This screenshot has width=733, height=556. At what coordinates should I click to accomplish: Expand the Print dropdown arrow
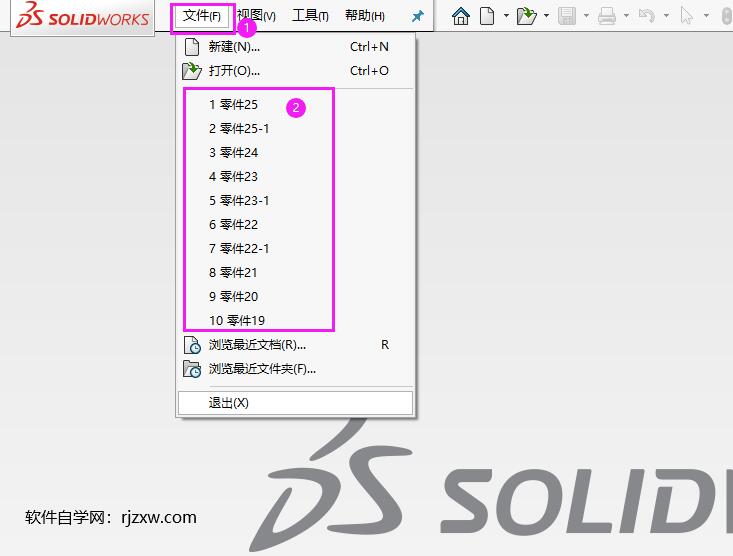[x=626, y=16]
